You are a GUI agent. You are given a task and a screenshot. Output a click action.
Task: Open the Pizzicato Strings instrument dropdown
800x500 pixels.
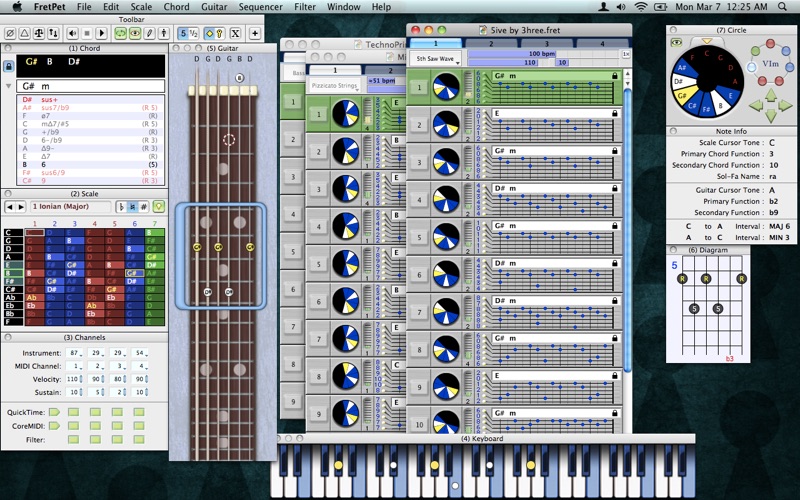(x=335, y=86)
